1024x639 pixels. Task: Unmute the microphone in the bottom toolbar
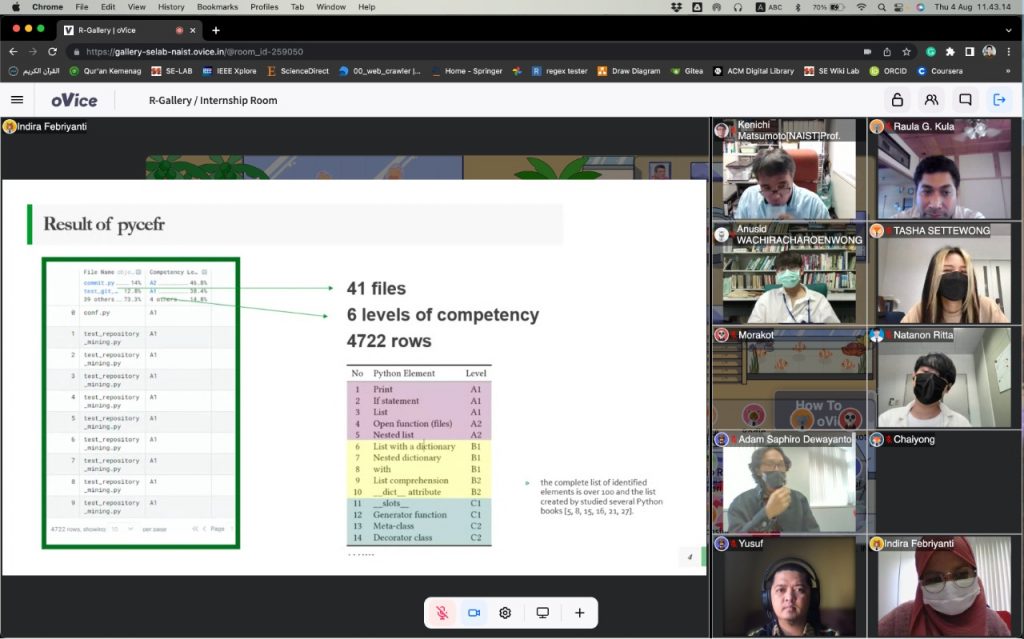441,613
